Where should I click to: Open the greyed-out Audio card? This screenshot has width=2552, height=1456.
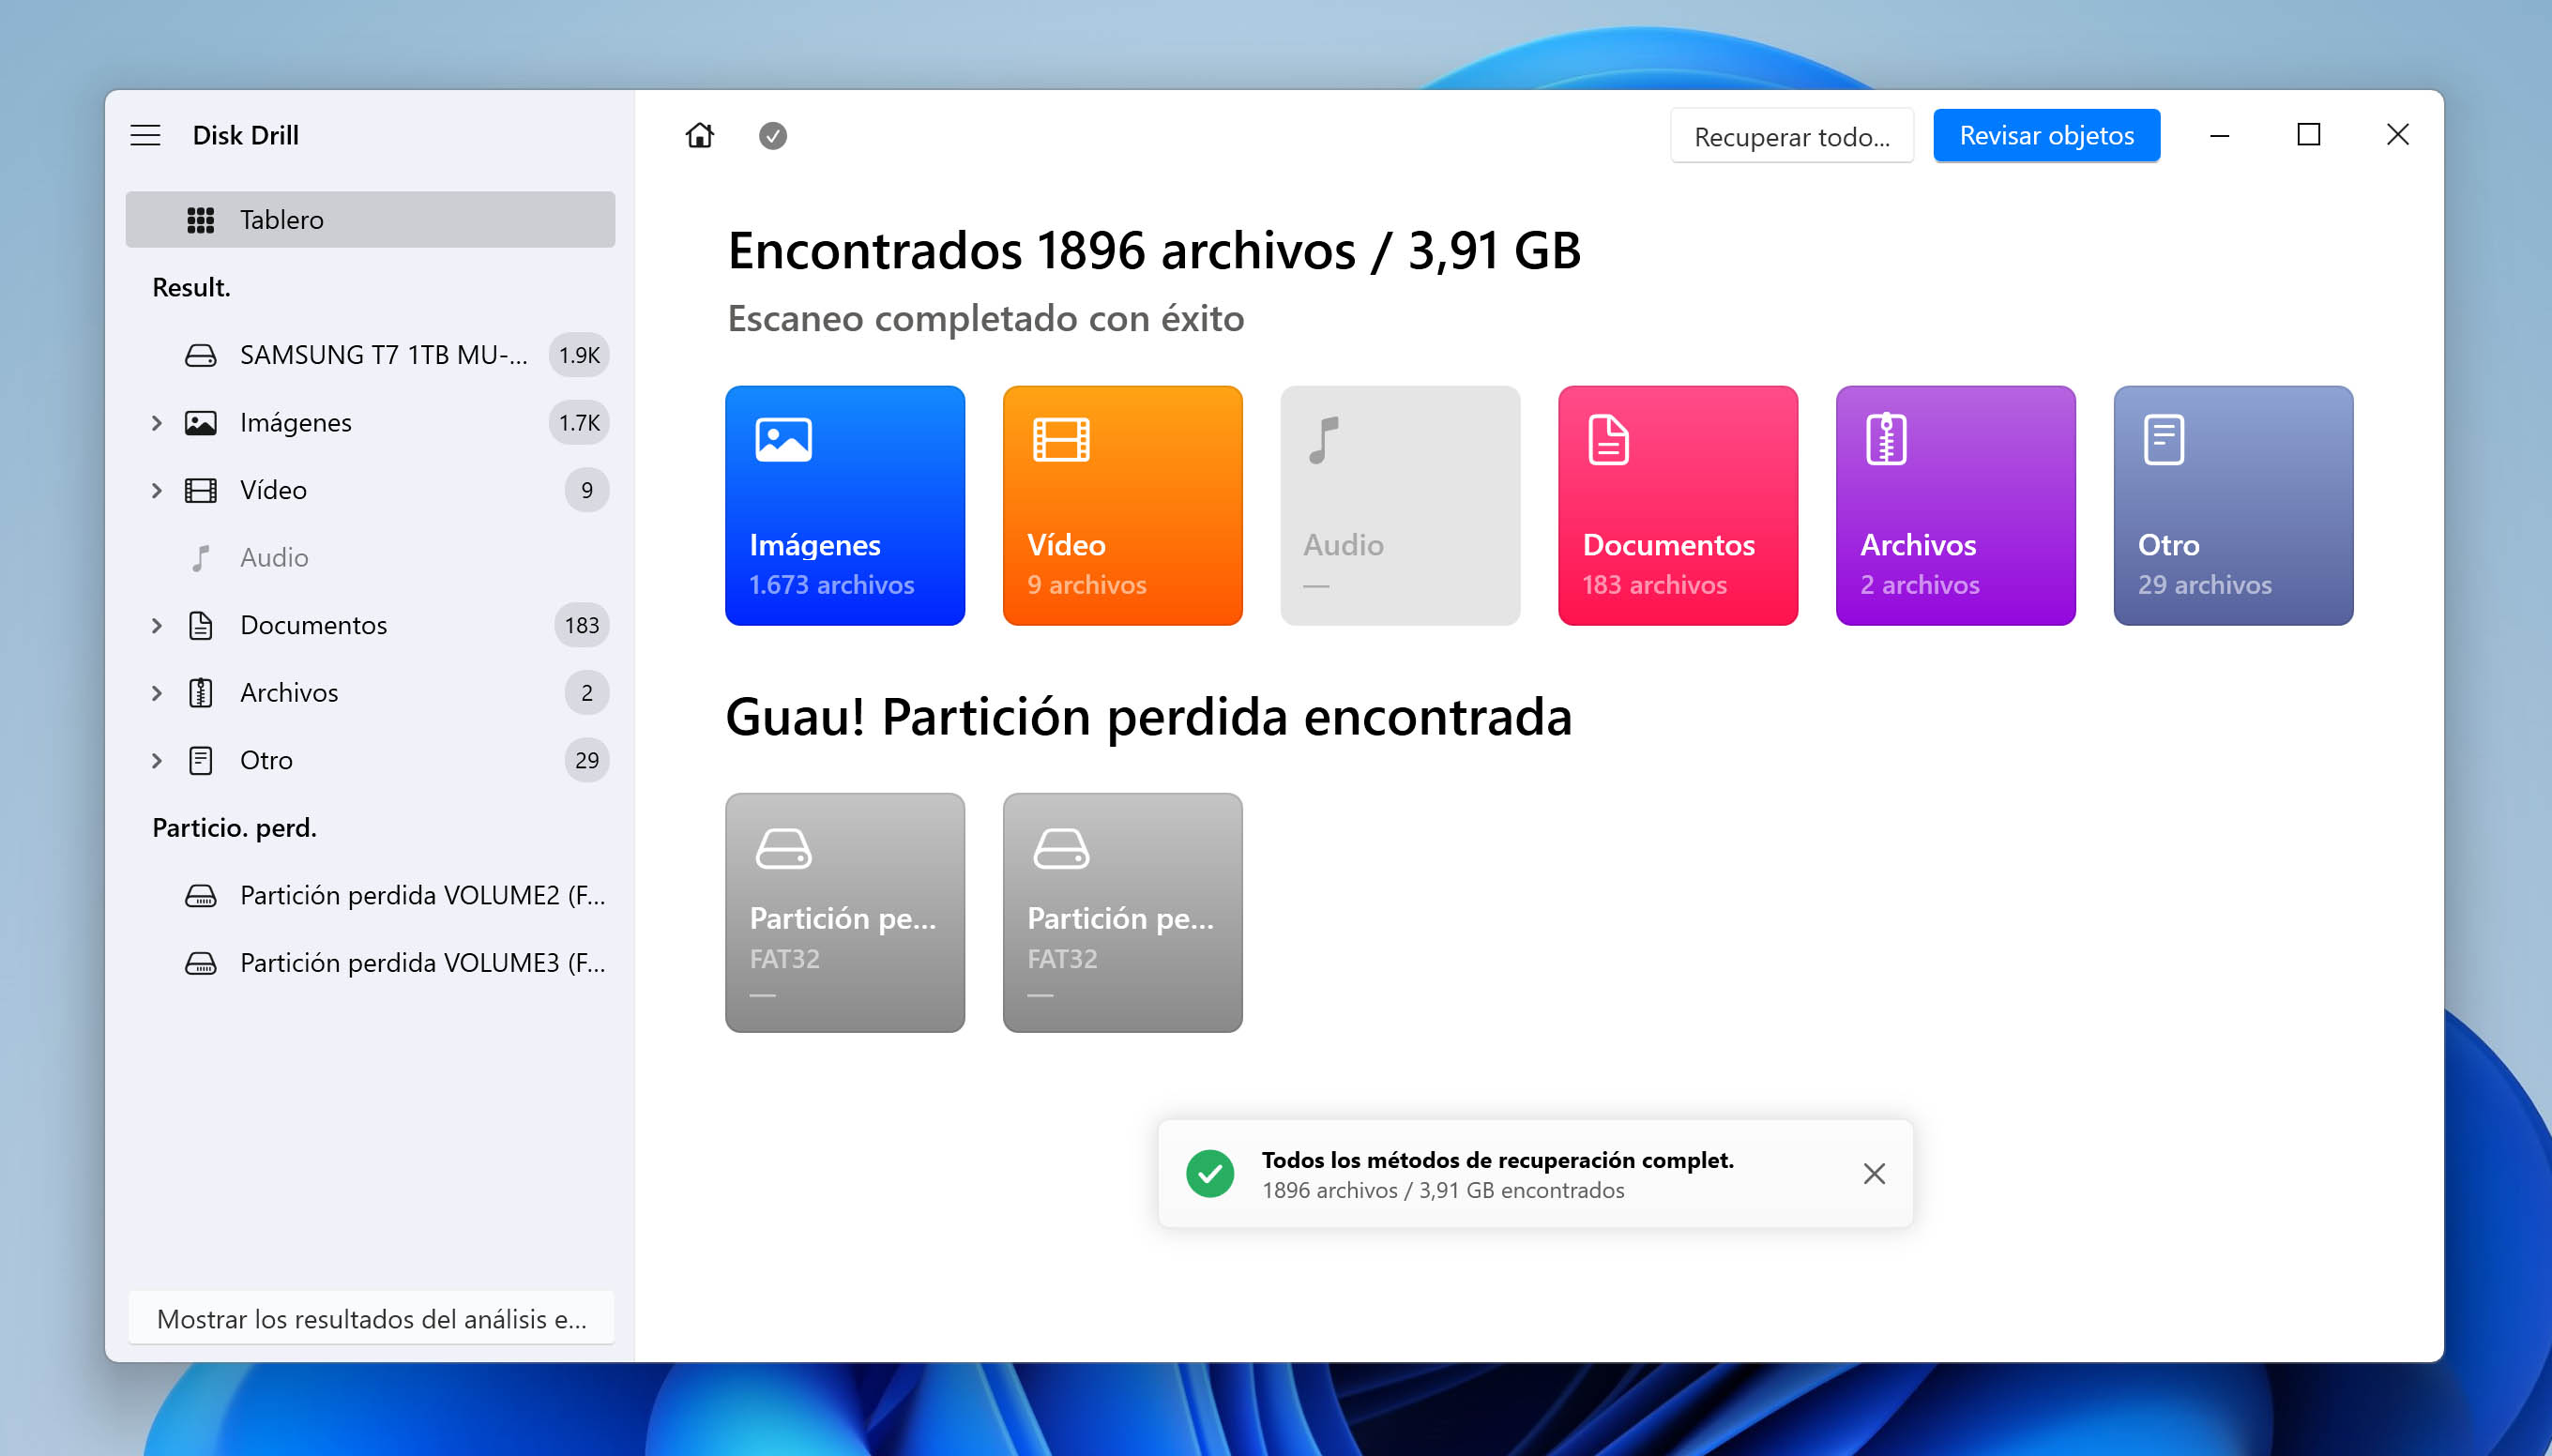click(1400, 506)
